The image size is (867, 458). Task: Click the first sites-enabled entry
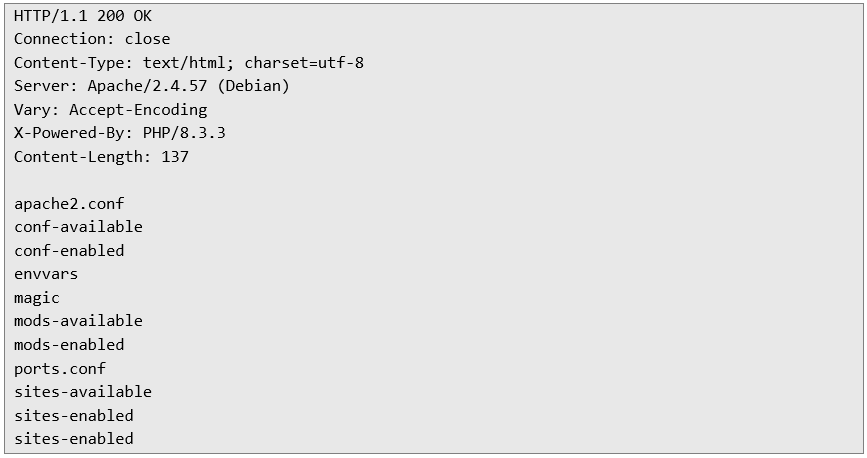[74, 416]
